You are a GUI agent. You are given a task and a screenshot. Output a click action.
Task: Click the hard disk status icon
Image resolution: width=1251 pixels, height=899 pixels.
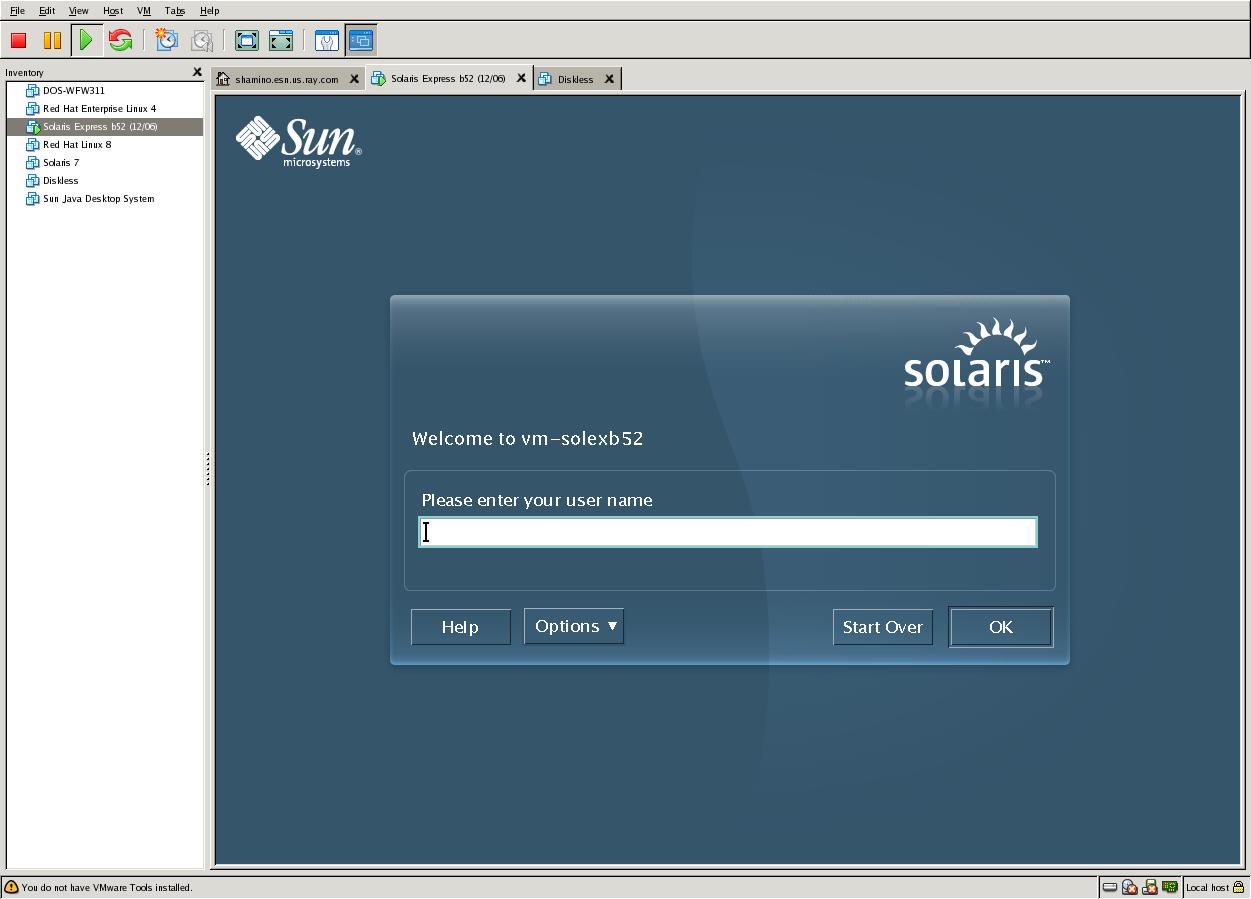coord(1110,887)
